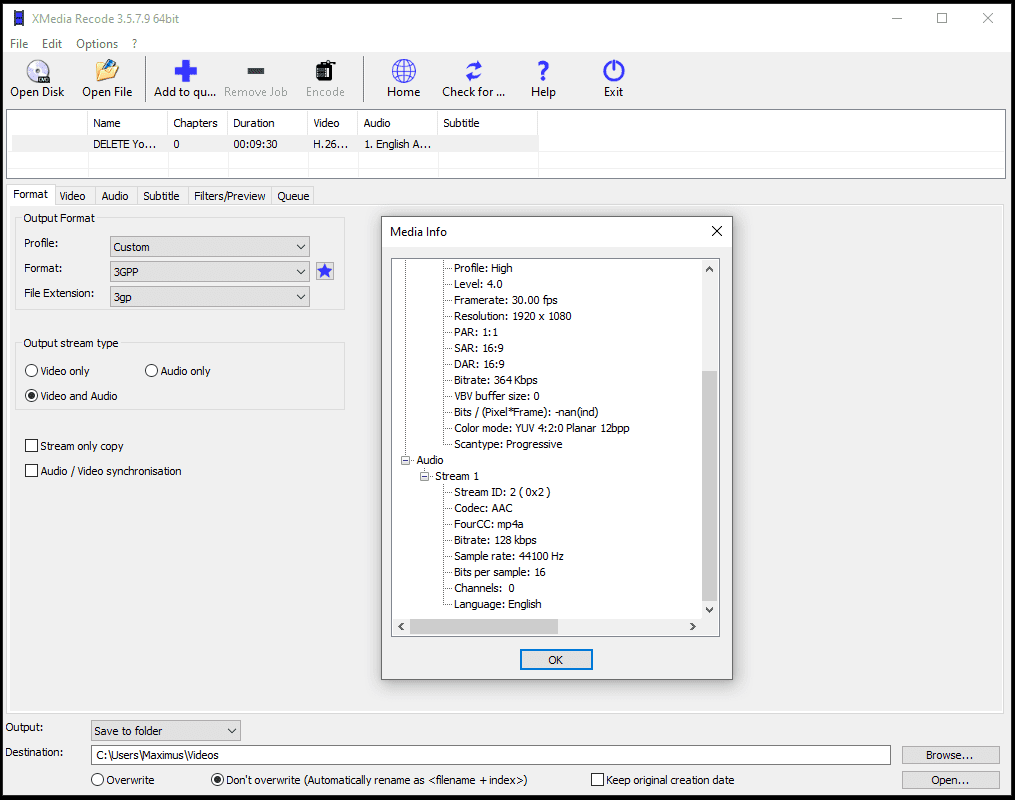
Task: Click the blue star favorite format icon
Action: 325,271
